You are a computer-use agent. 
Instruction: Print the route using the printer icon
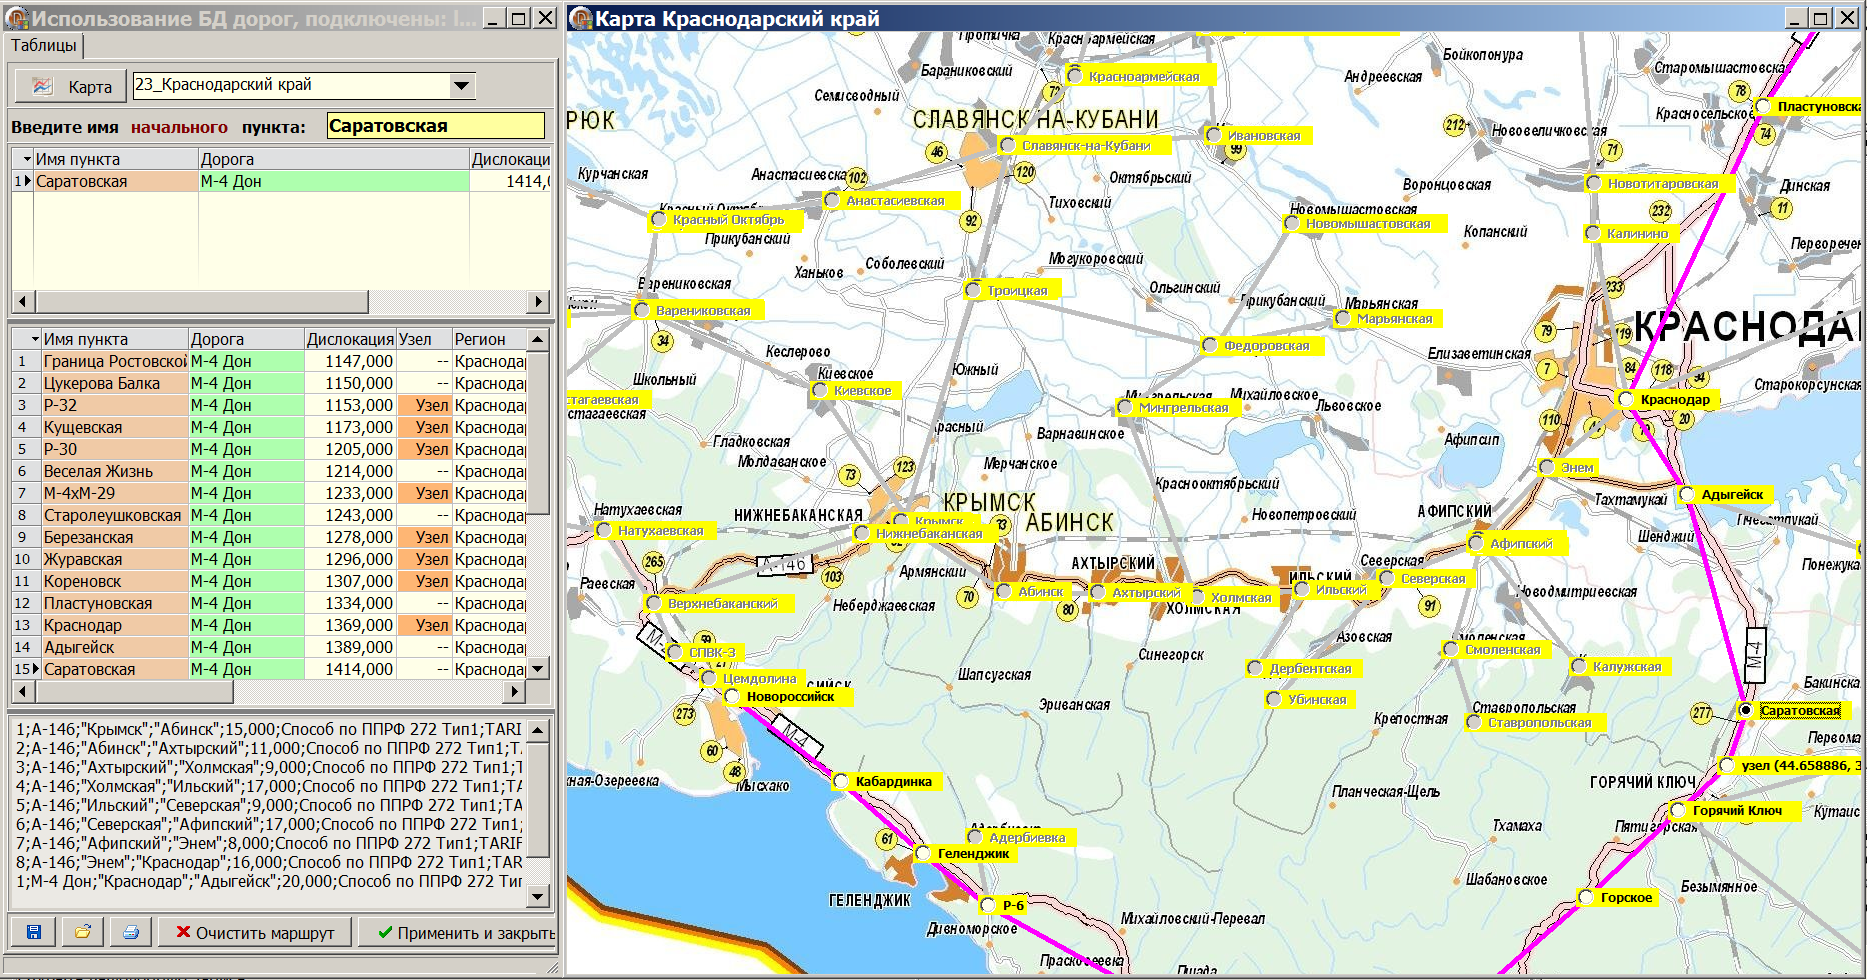(130, 932)
